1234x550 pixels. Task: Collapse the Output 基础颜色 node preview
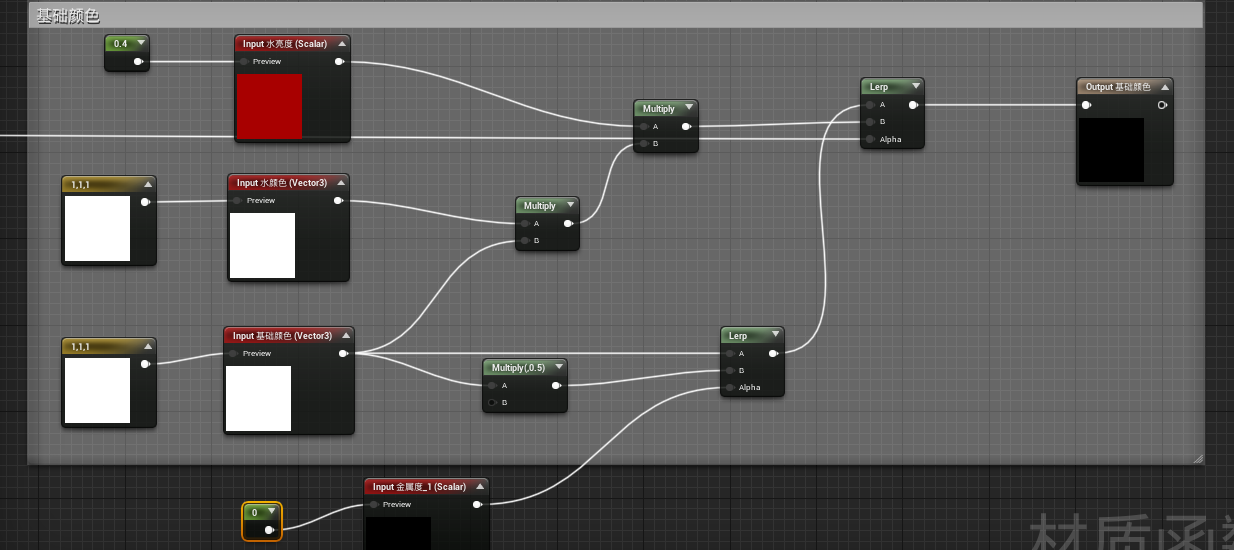(x=1165, y=87)
